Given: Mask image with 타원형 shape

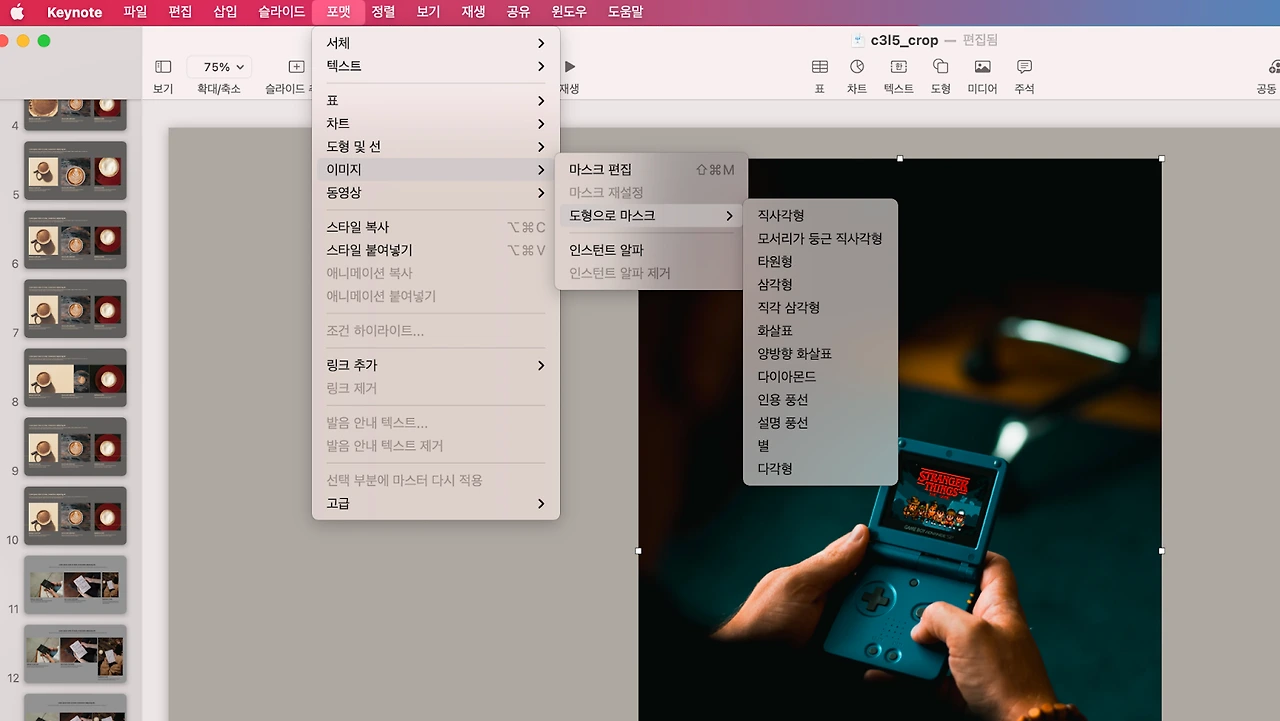Looking at the screenshot, I should (x=820, y=262).
